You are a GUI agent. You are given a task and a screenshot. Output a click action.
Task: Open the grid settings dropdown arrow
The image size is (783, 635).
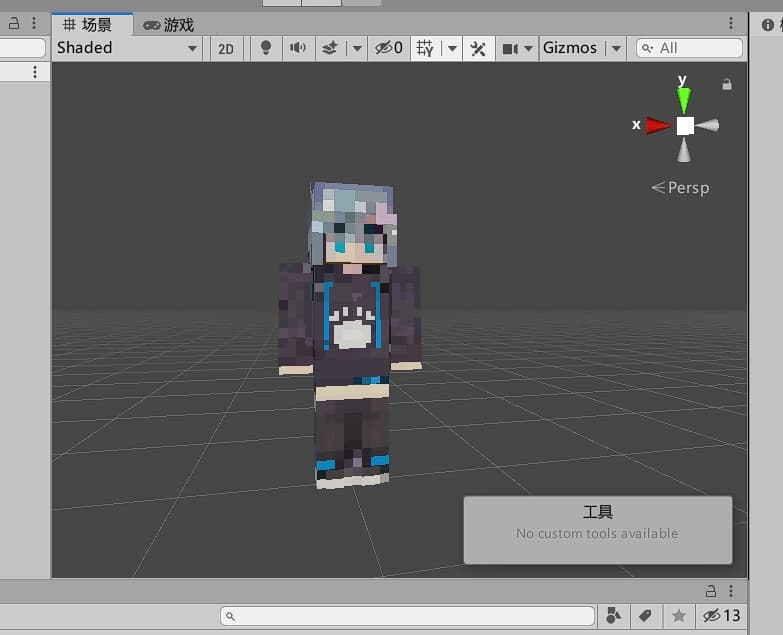[x=452, y=48]
